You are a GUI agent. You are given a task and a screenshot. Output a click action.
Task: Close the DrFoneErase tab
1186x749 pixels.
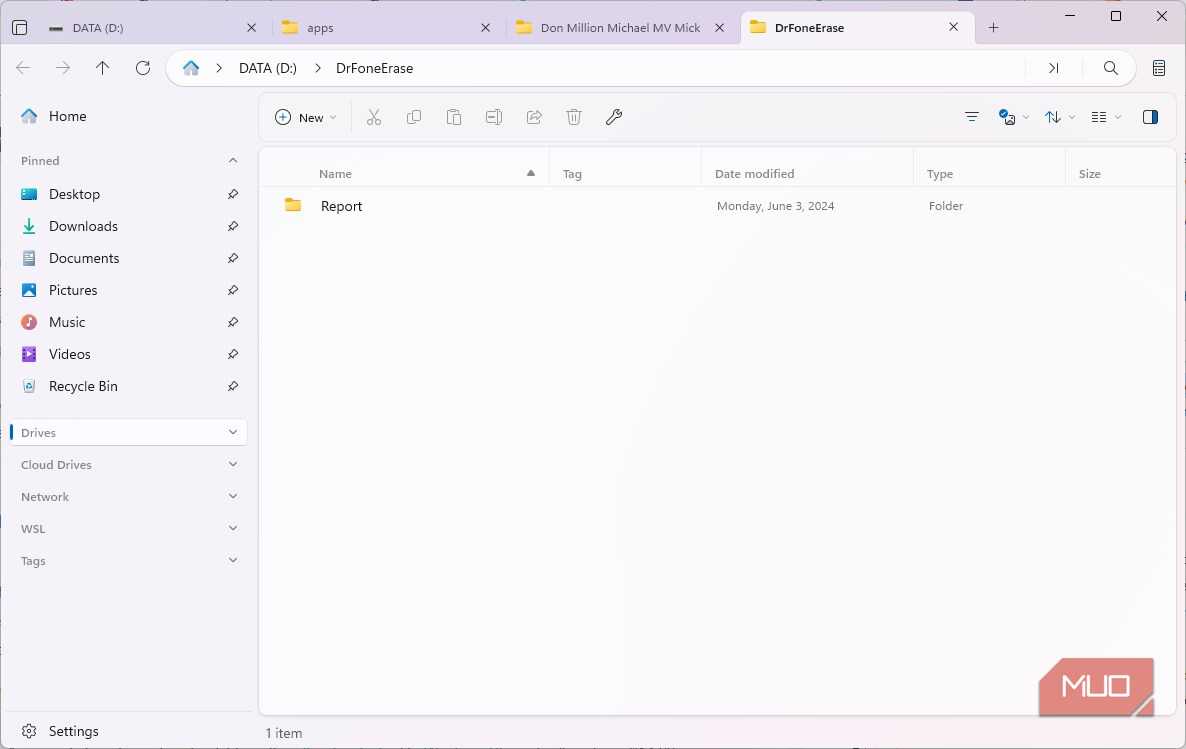click(x=954, y=27)
